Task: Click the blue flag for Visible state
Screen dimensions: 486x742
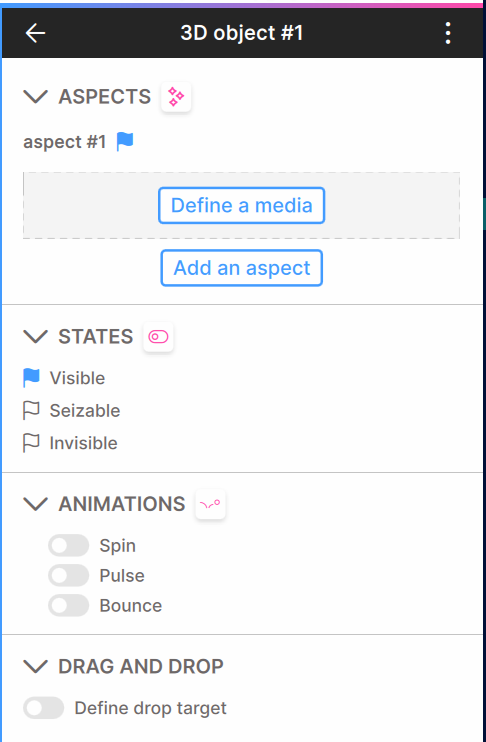Action: [x=31, y=378]
